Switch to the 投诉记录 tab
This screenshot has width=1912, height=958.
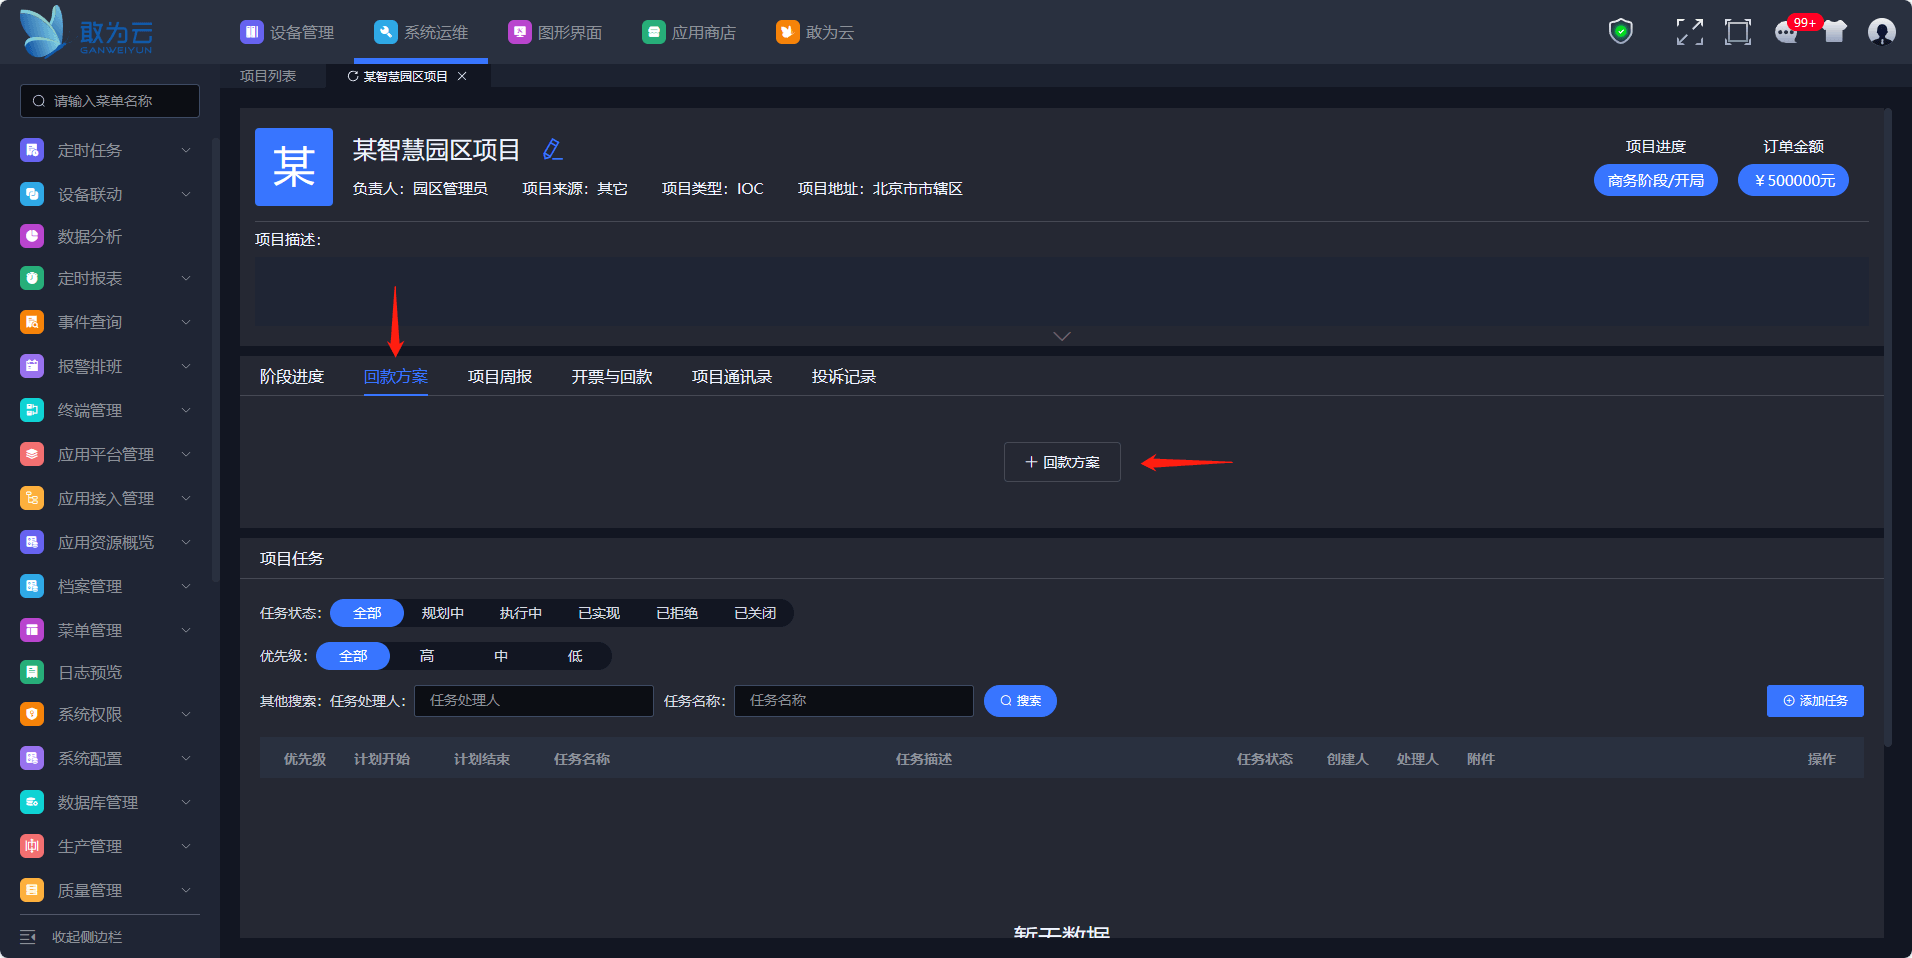tap(844, 377)
